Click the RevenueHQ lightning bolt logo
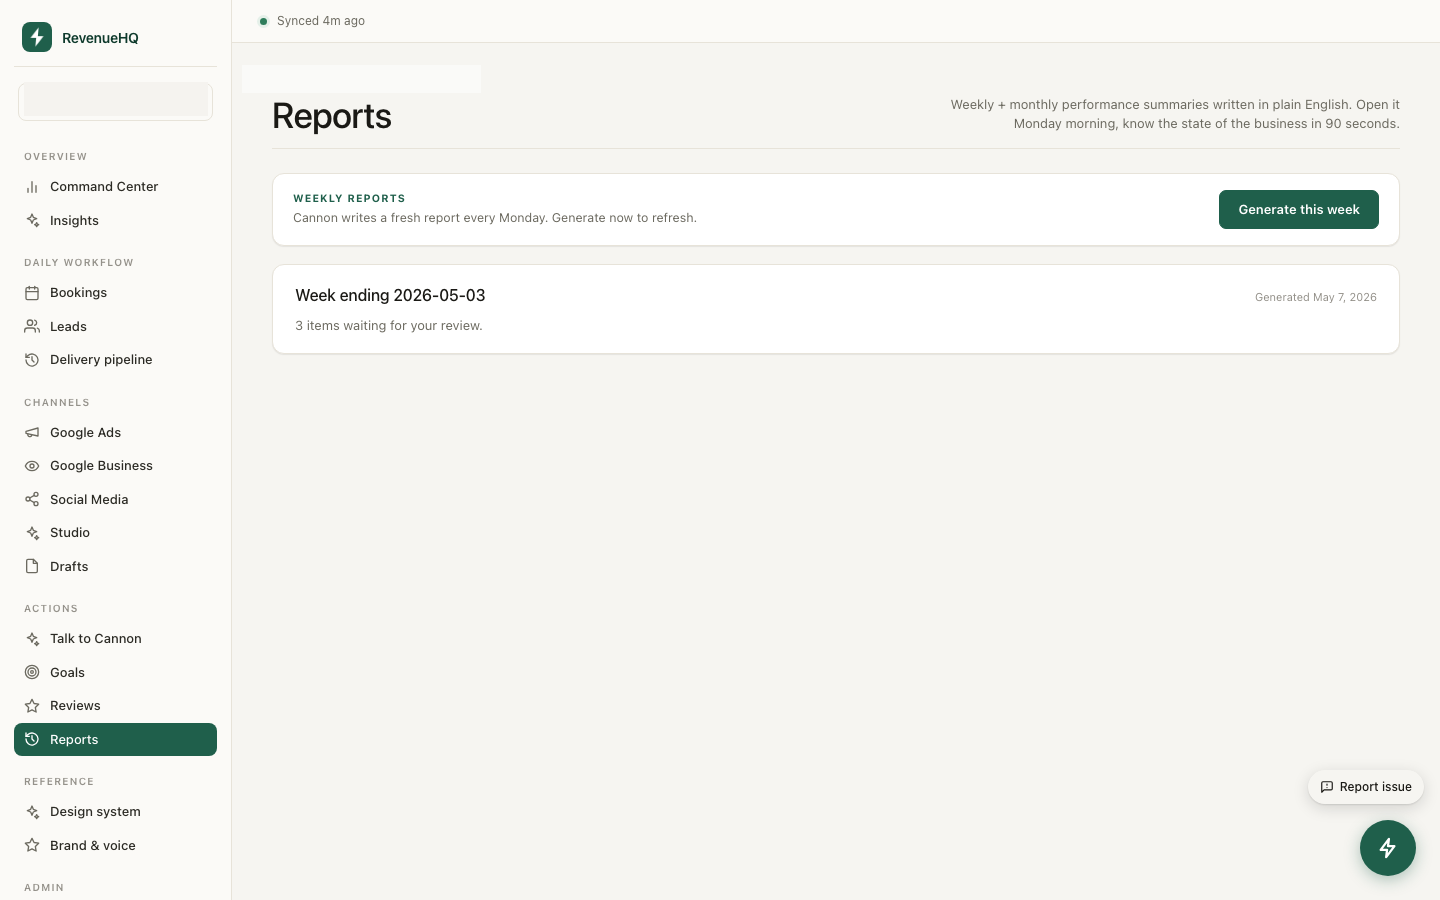This screenshot has width=1440, height=900. 37,37
